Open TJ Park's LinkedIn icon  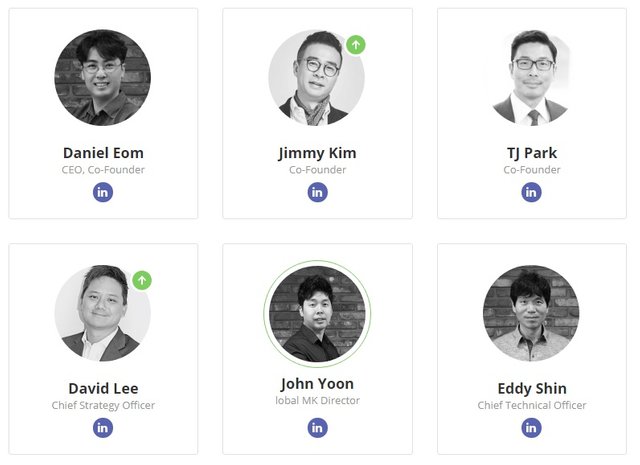tap(531, 192)
